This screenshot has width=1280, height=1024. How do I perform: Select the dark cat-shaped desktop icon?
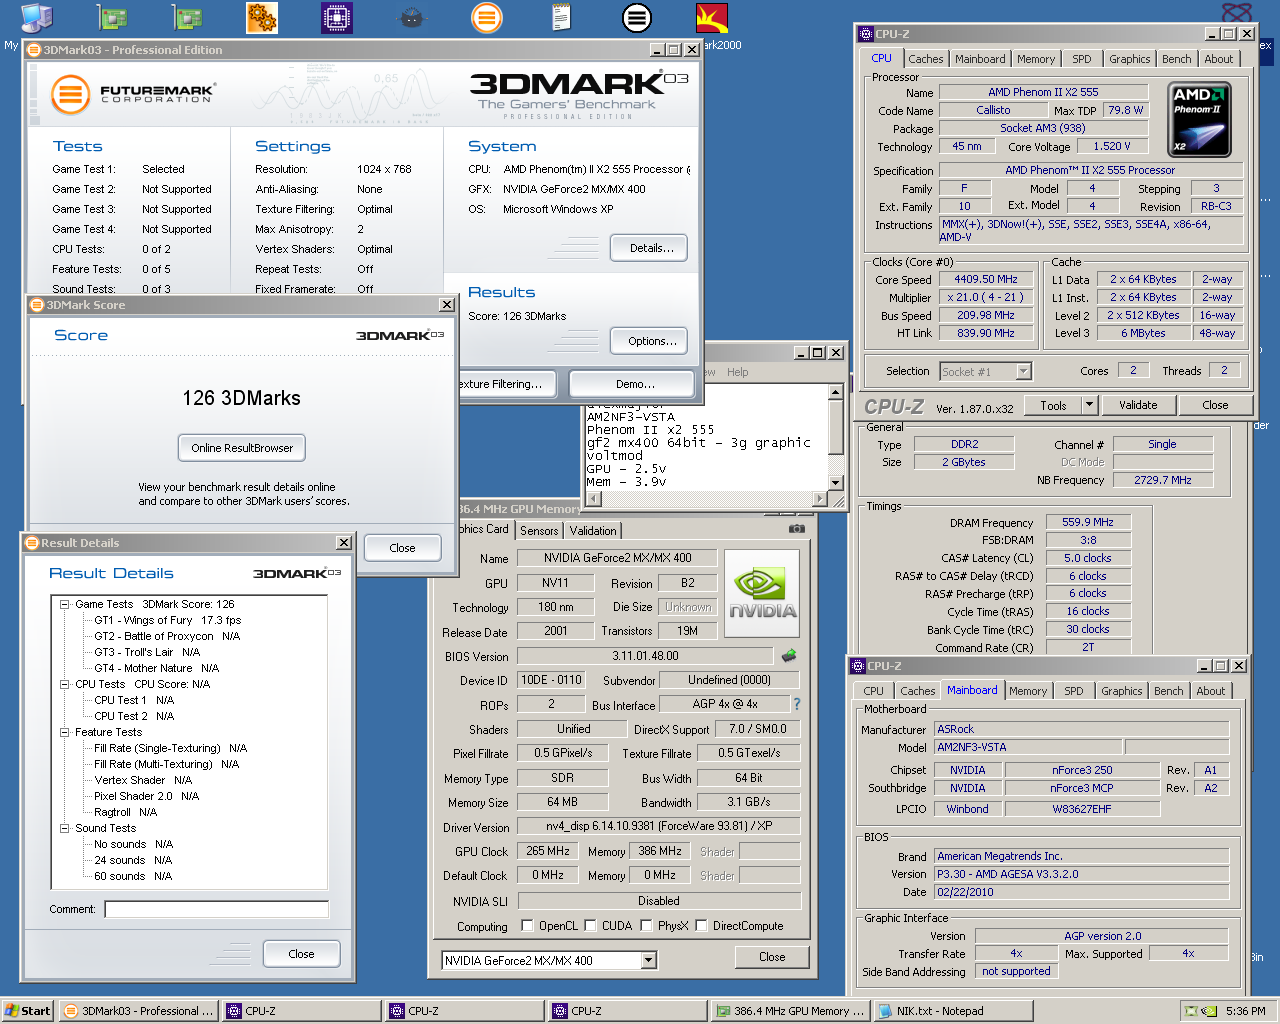click(x=411, y=18)
